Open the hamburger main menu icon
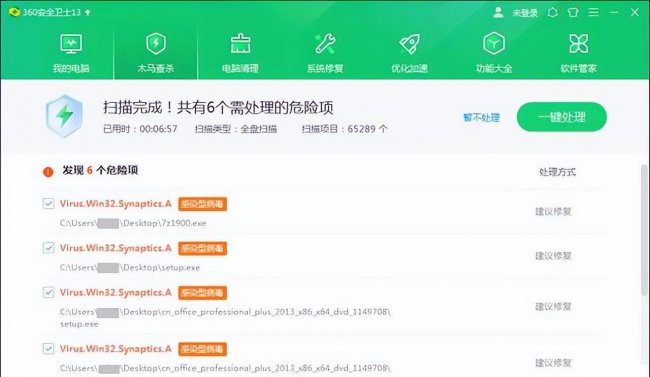Viewport: 650px width, 377px height. click(594, 12)
